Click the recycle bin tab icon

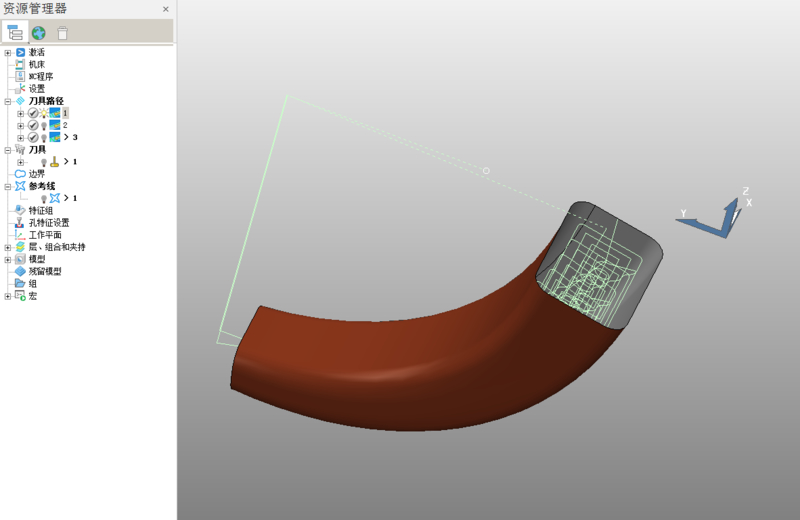[62, 33]
